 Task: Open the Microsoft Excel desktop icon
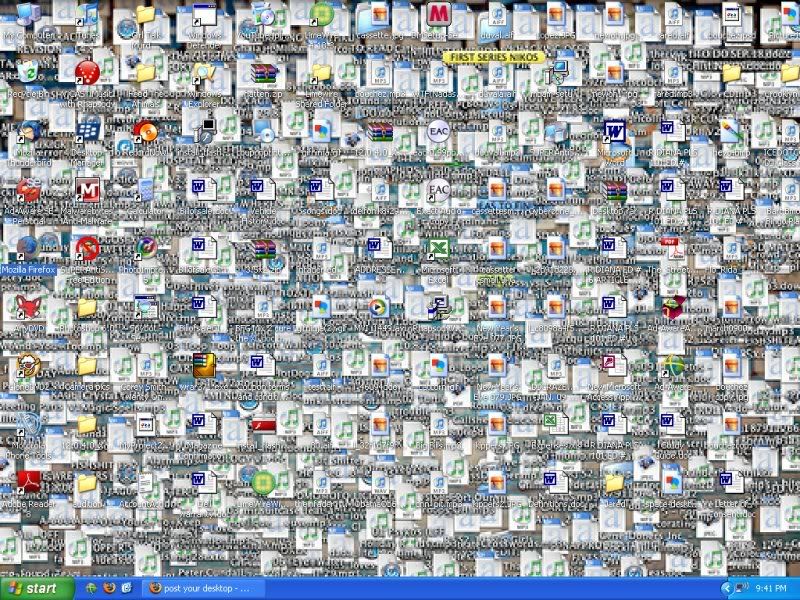pyautogui.click(x=437, y=248)
